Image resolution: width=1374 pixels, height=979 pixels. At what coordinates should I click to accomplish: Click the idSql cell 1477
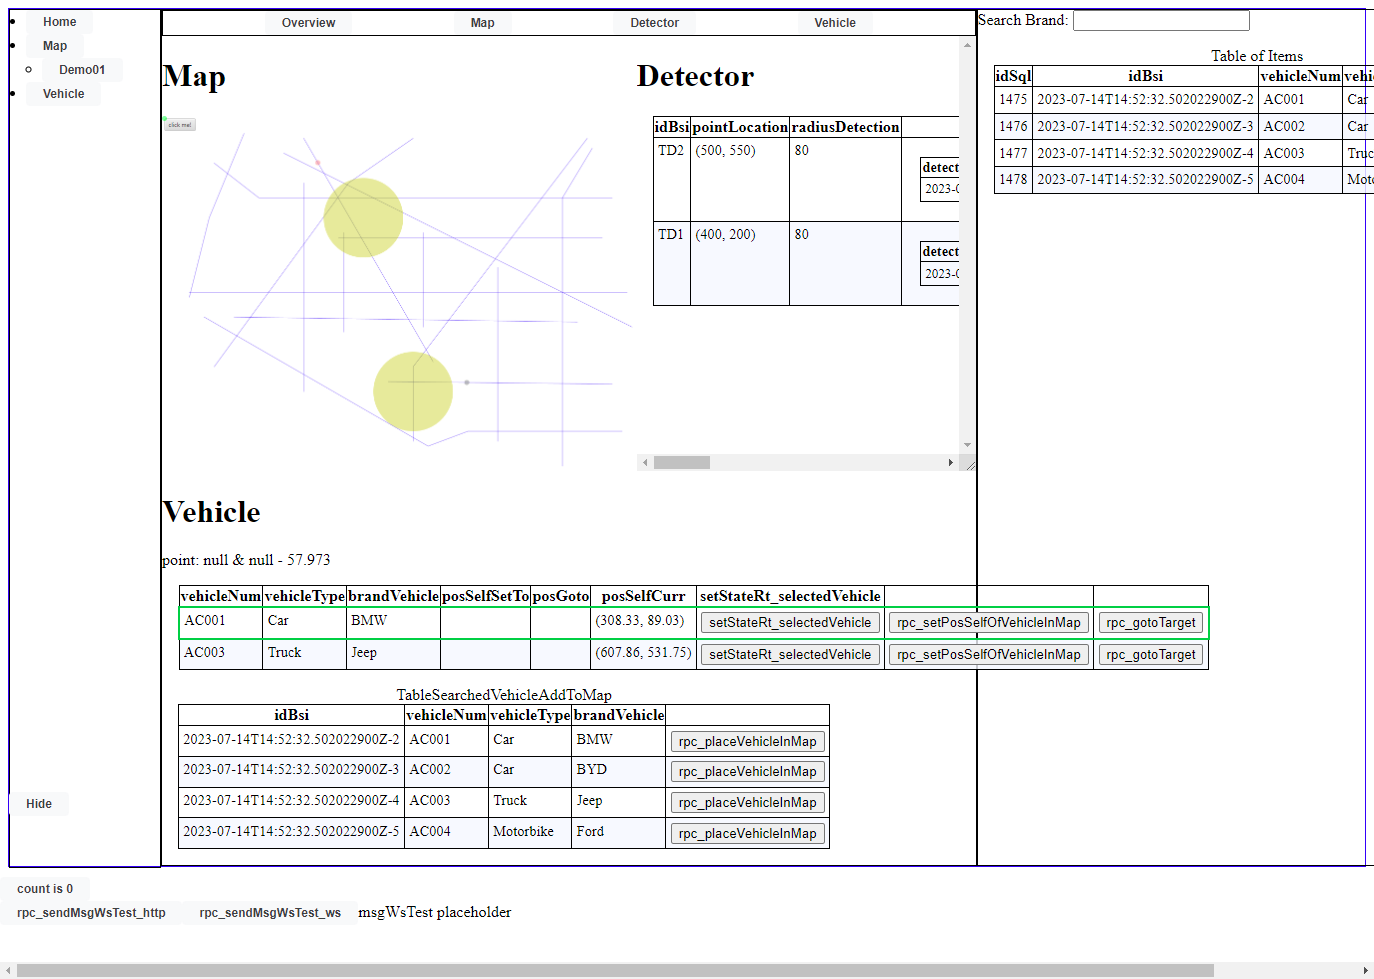[1013, 154]
